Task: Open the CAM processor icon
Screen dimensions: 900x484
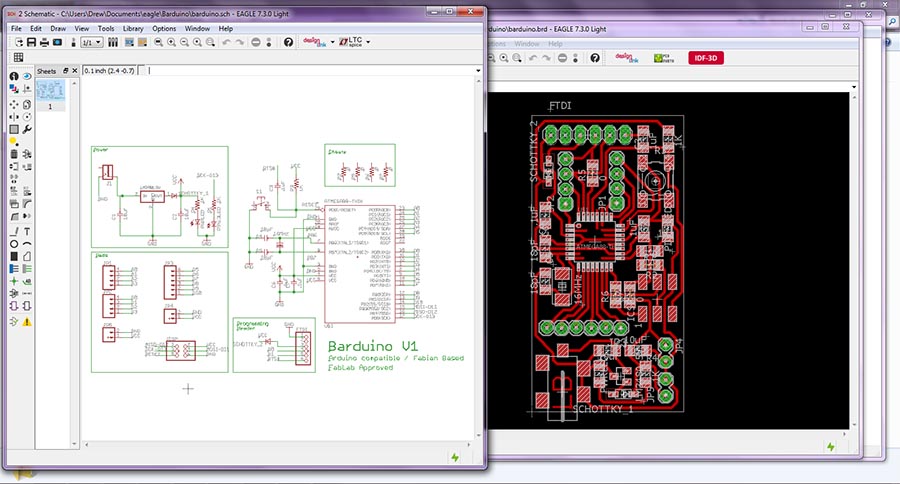Action: (57, 42)
